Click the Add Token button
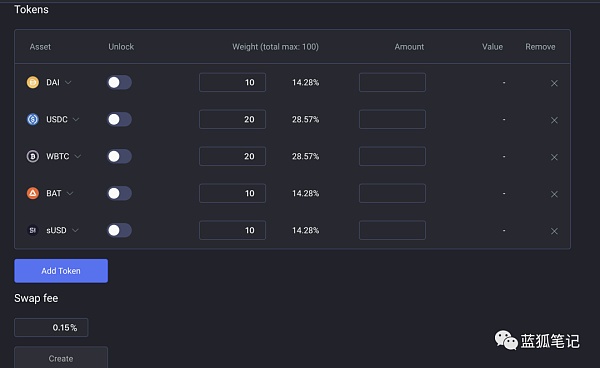This screenshot has width=600, height=368. click(x=61, y=271)
